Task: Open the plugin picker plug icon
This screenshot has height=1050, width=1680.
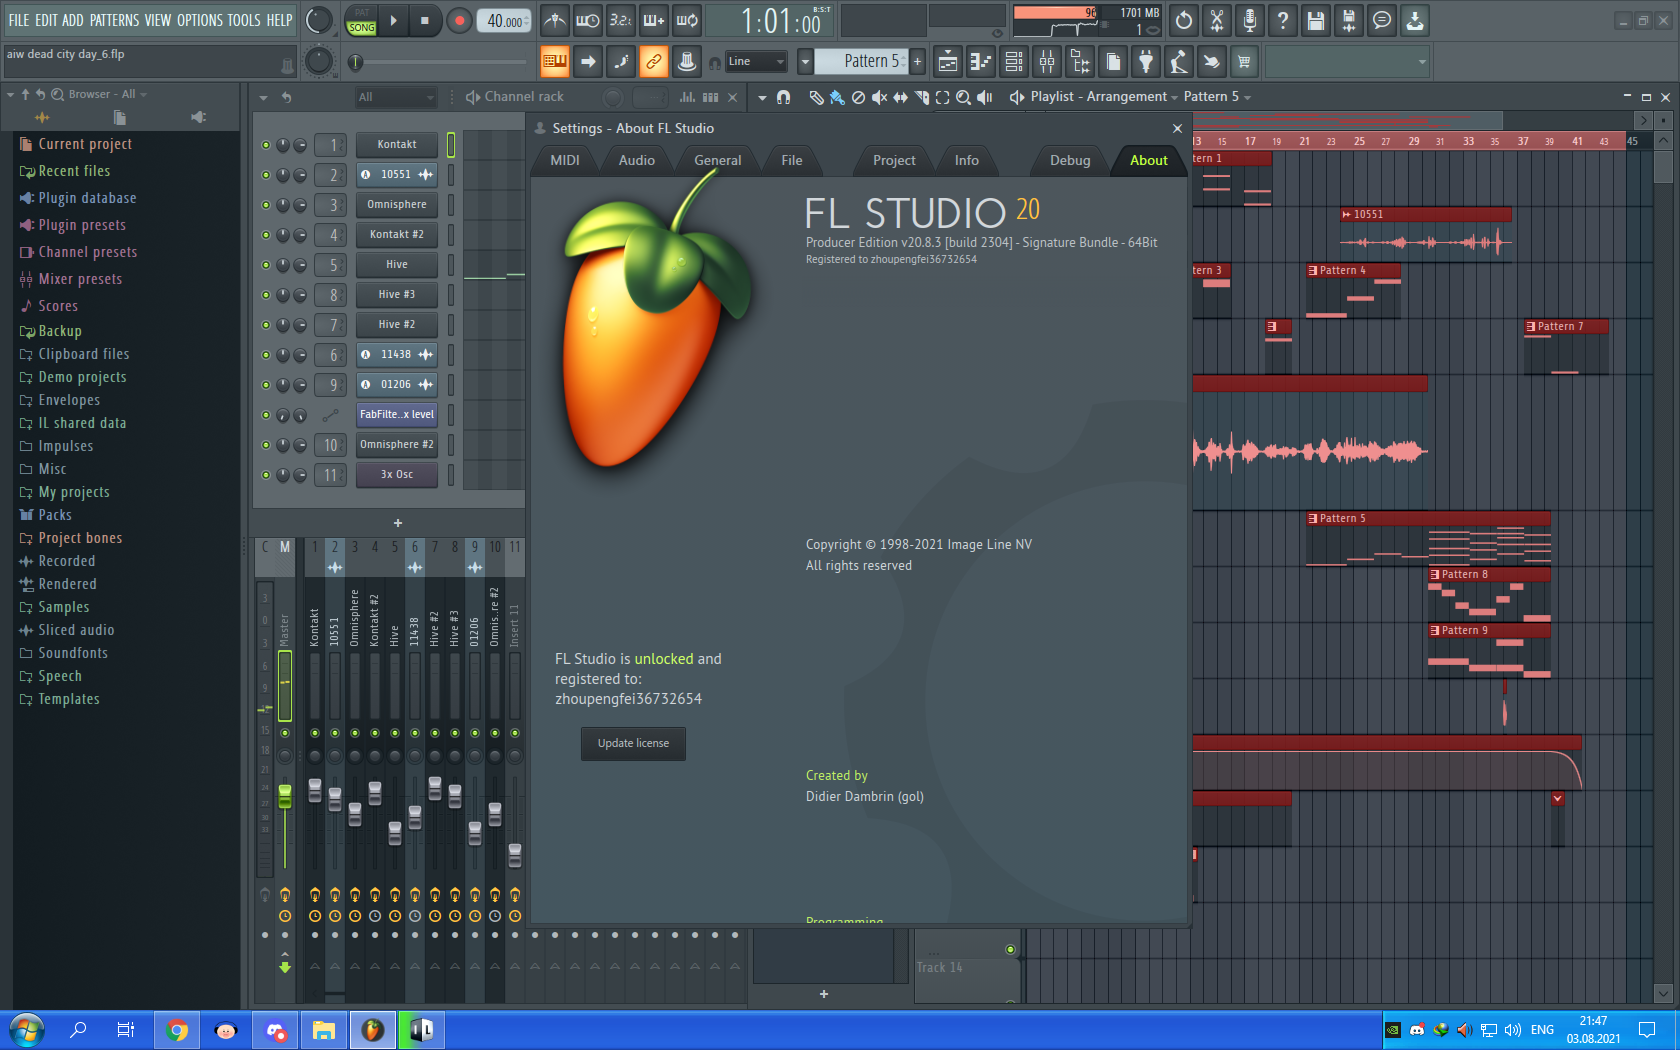Action: tap(1146, 62)
